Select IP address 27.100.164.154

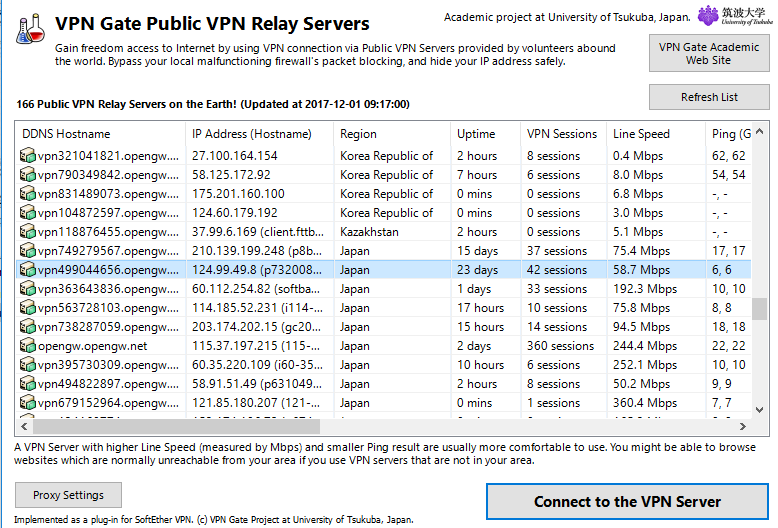pos(235,156)
